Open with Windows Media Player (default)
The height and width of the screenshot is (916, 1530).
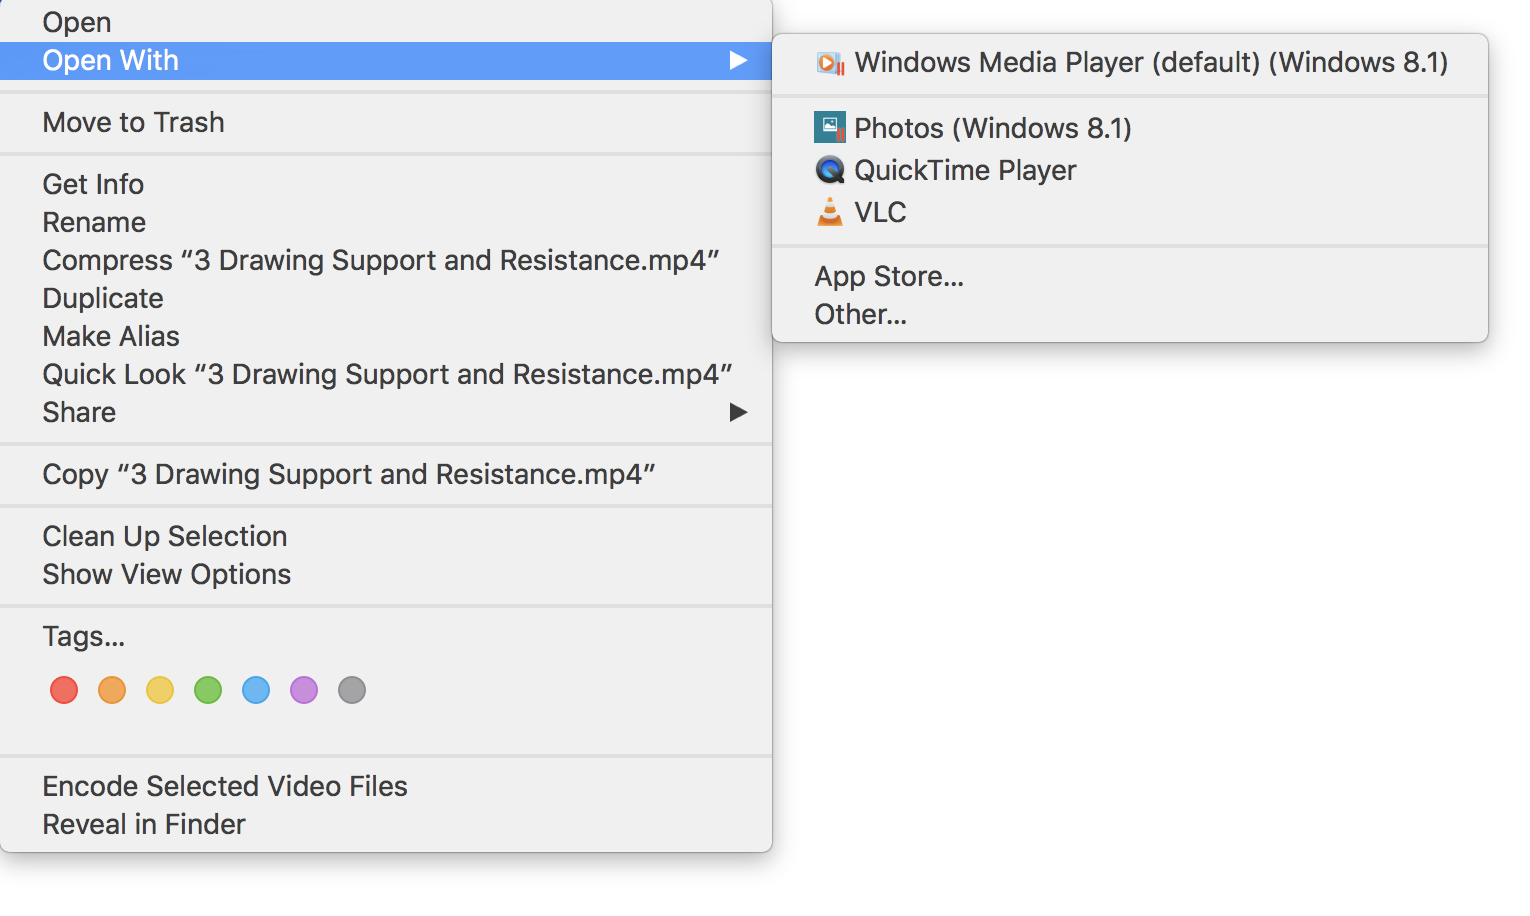[x=1130, y=63]
